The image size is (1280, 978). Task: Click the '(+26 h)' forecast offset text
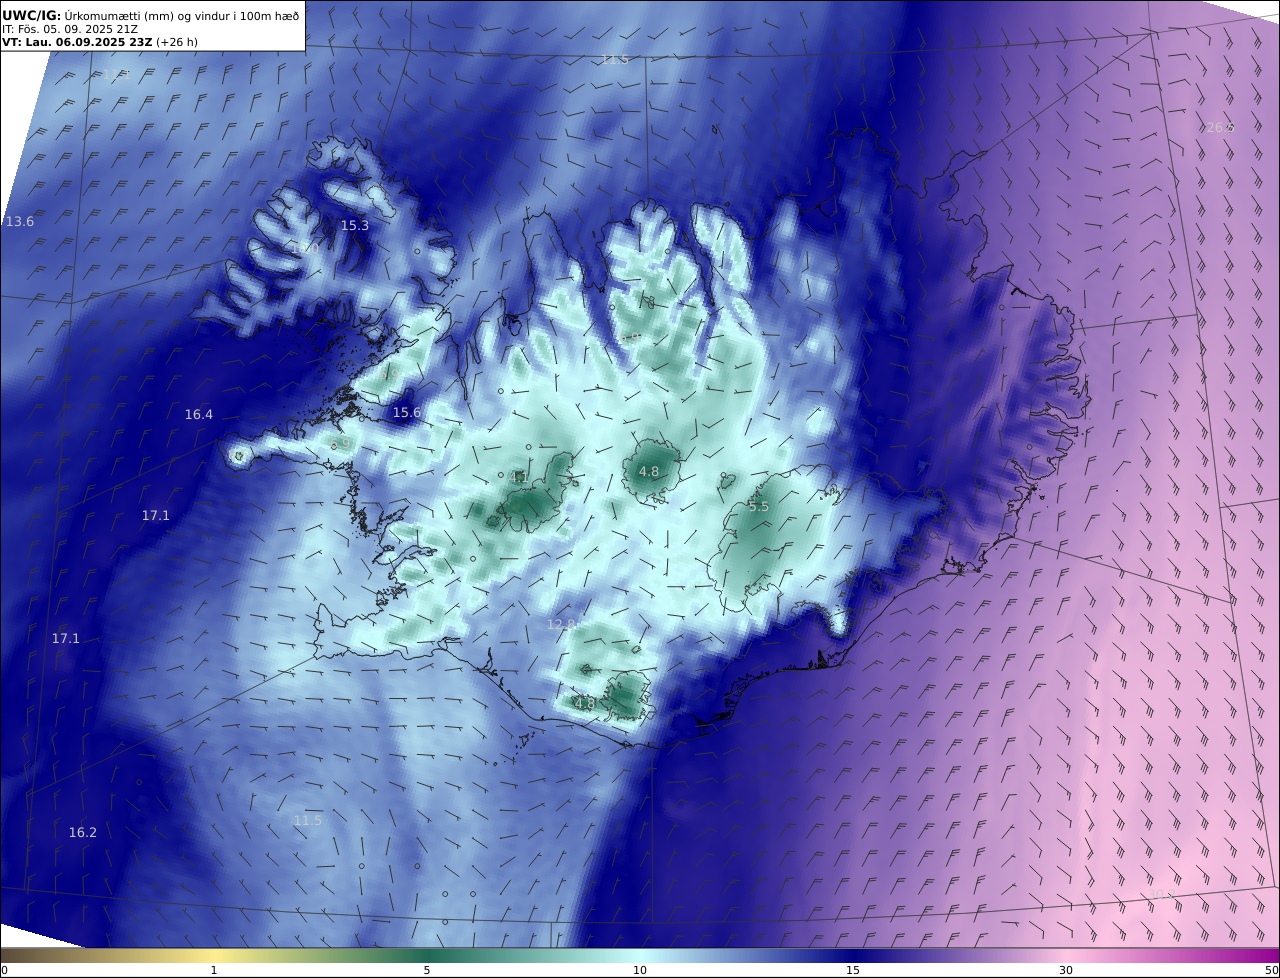[177, 42]
